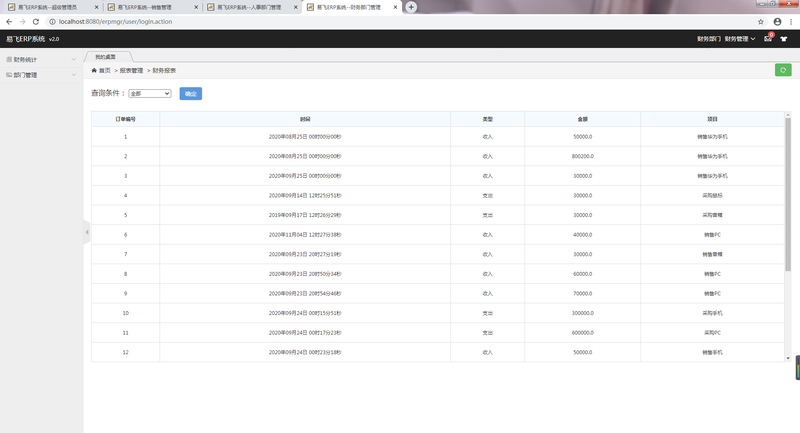
Task: Open the mail notifications icon
Action: click(768, 38)
